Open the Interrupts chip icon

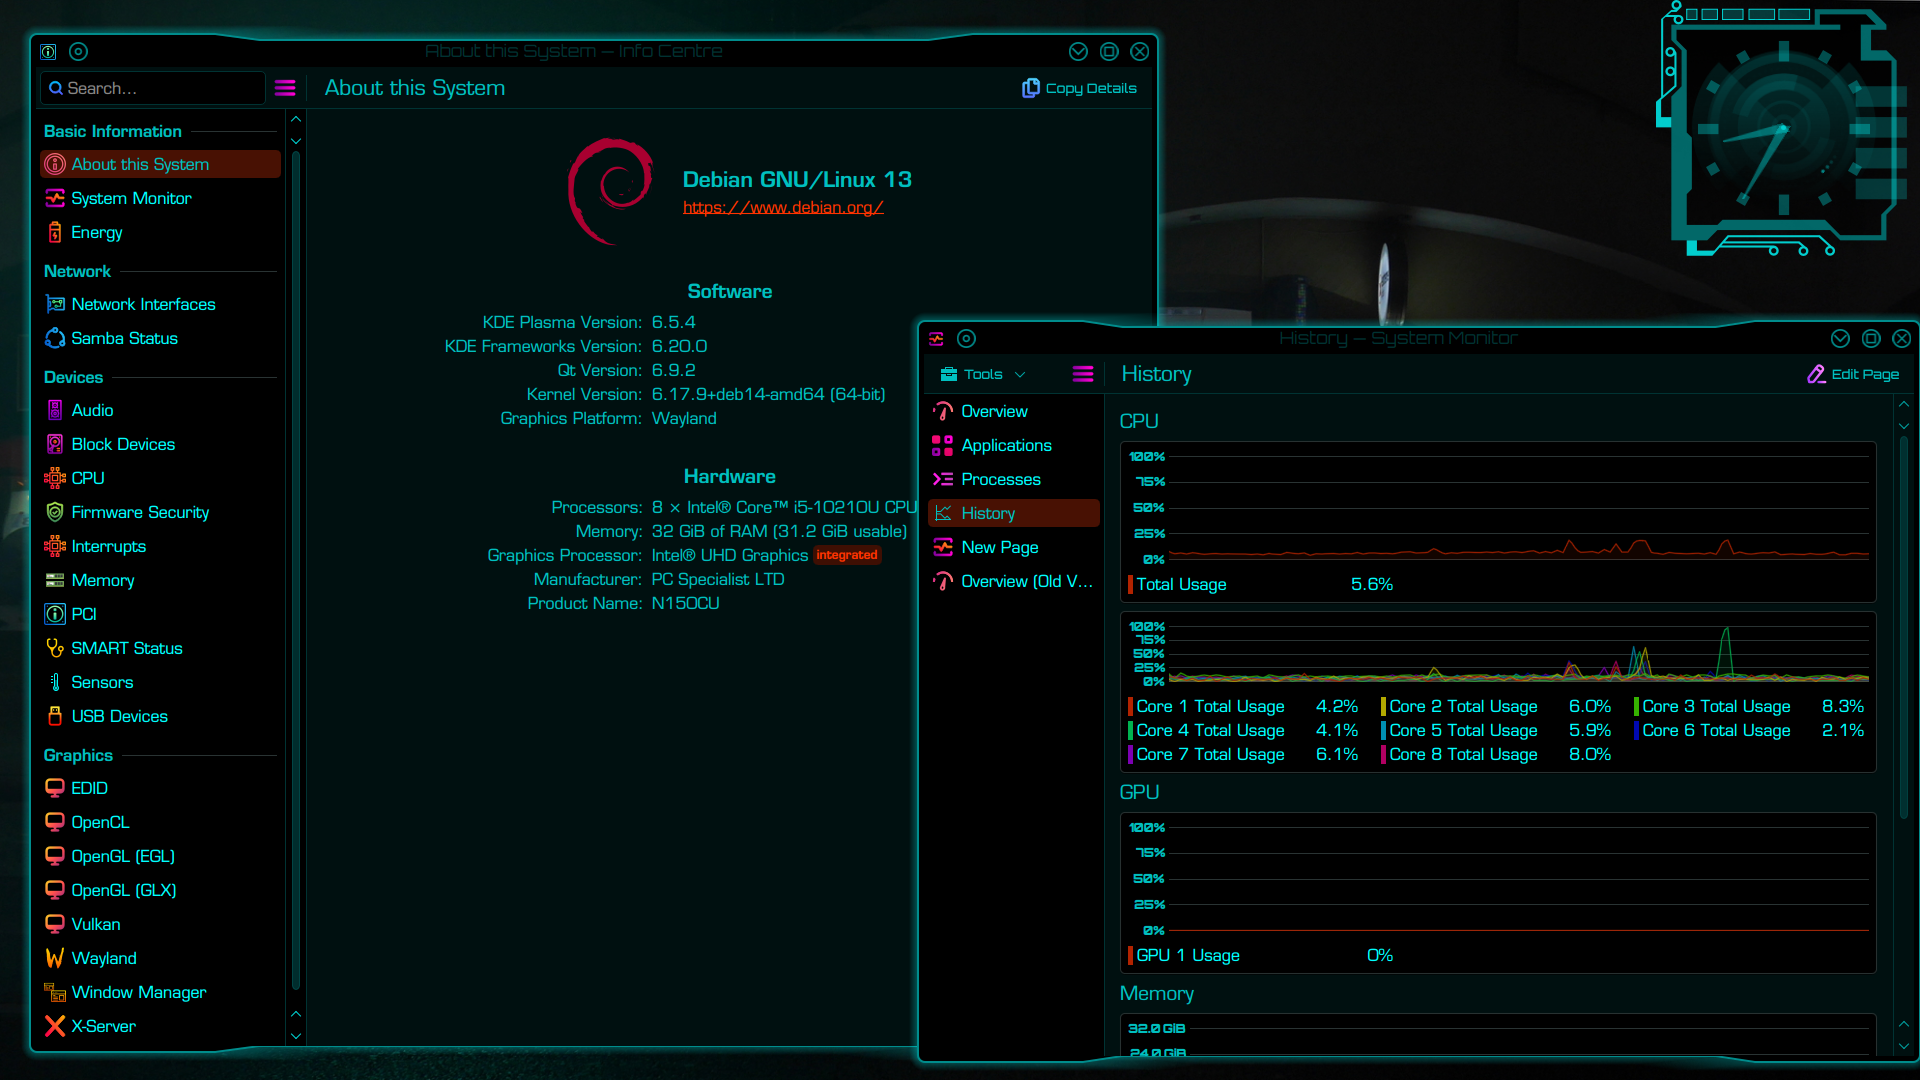pos(55,546)
